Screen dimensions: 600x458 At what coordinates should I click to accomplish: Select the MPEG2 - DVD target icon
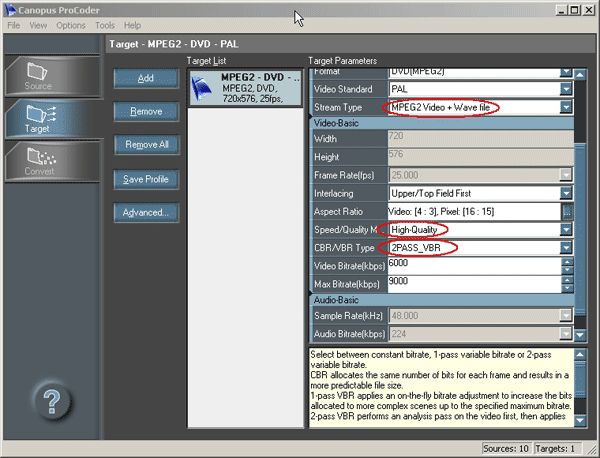(201, 88)
